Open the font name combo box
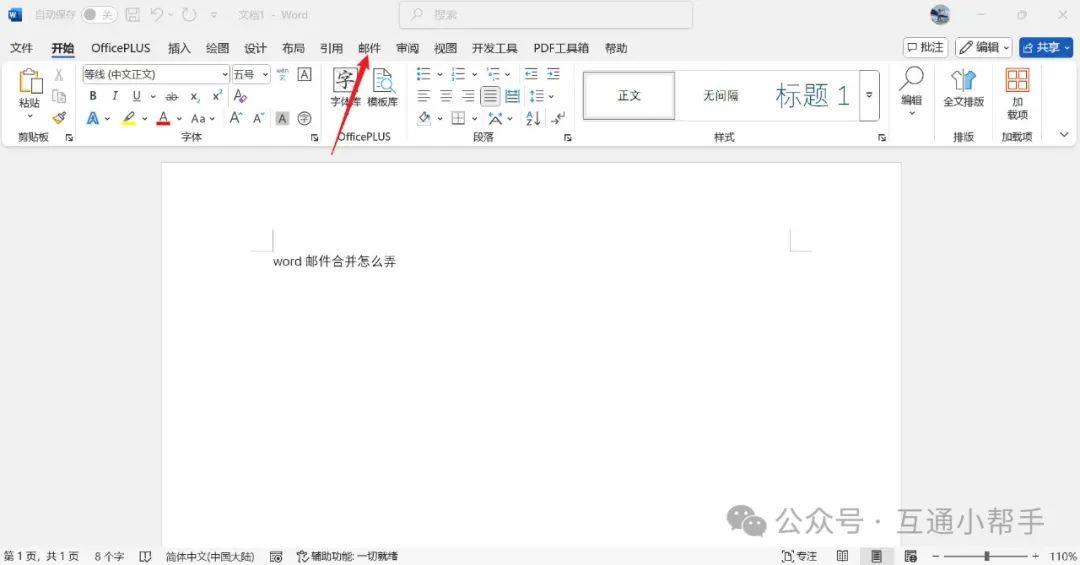Image resolution: width=1080 pixels, height=565 pixels. 156,74
